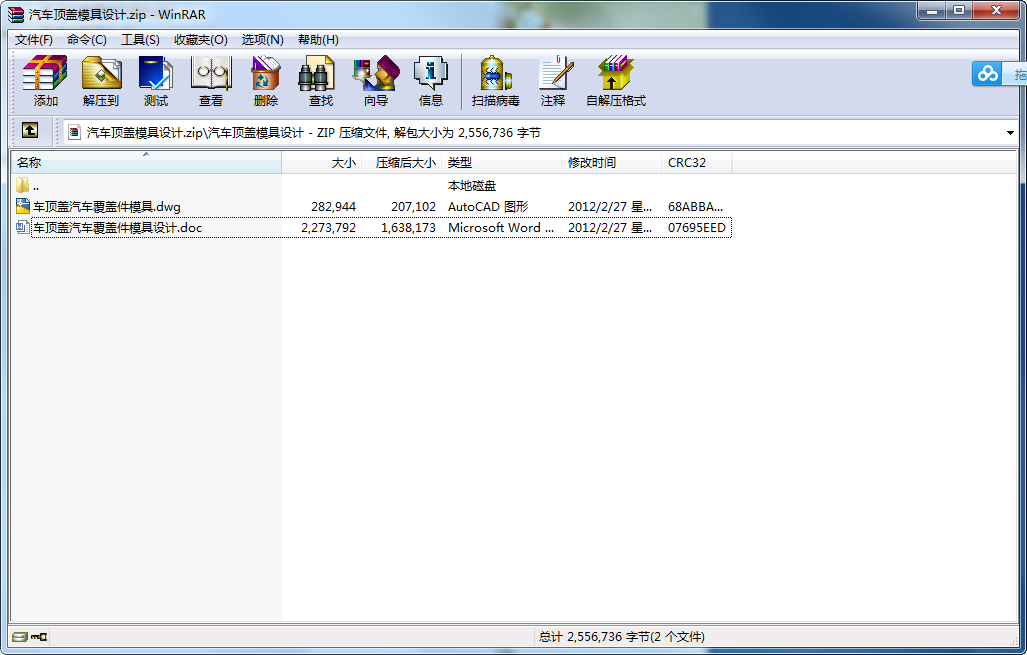Click the 自解压格式 (SFX) icon

point(615,81)
